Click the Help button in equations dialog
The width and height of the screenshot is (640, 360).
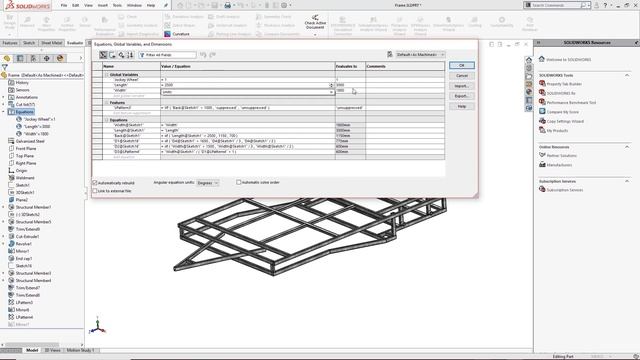(462, 106)
